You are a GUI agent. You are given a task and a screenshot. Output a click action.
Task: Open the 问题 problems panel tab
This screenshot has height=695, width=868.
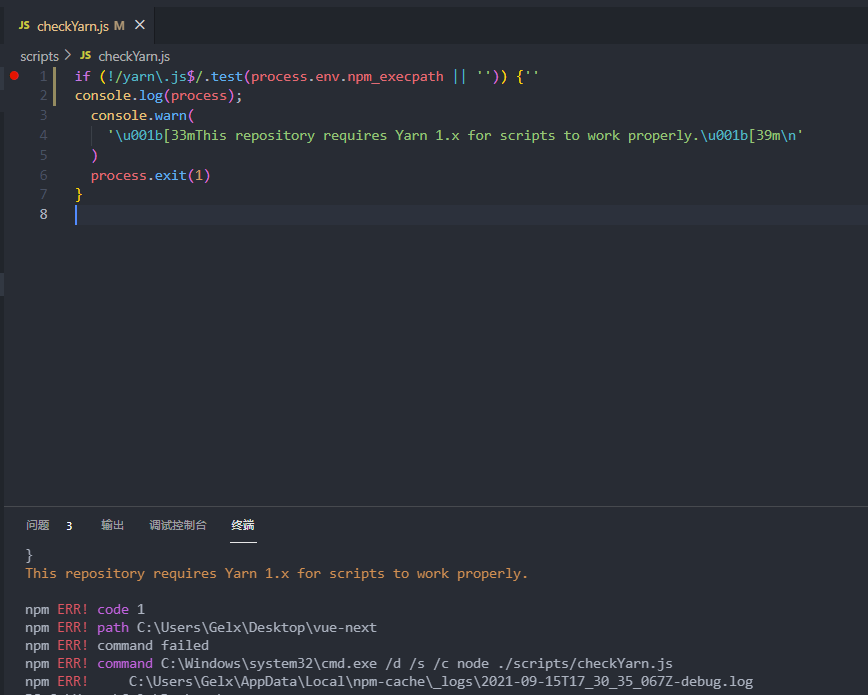pyautogui.click(x=38, y=525)
